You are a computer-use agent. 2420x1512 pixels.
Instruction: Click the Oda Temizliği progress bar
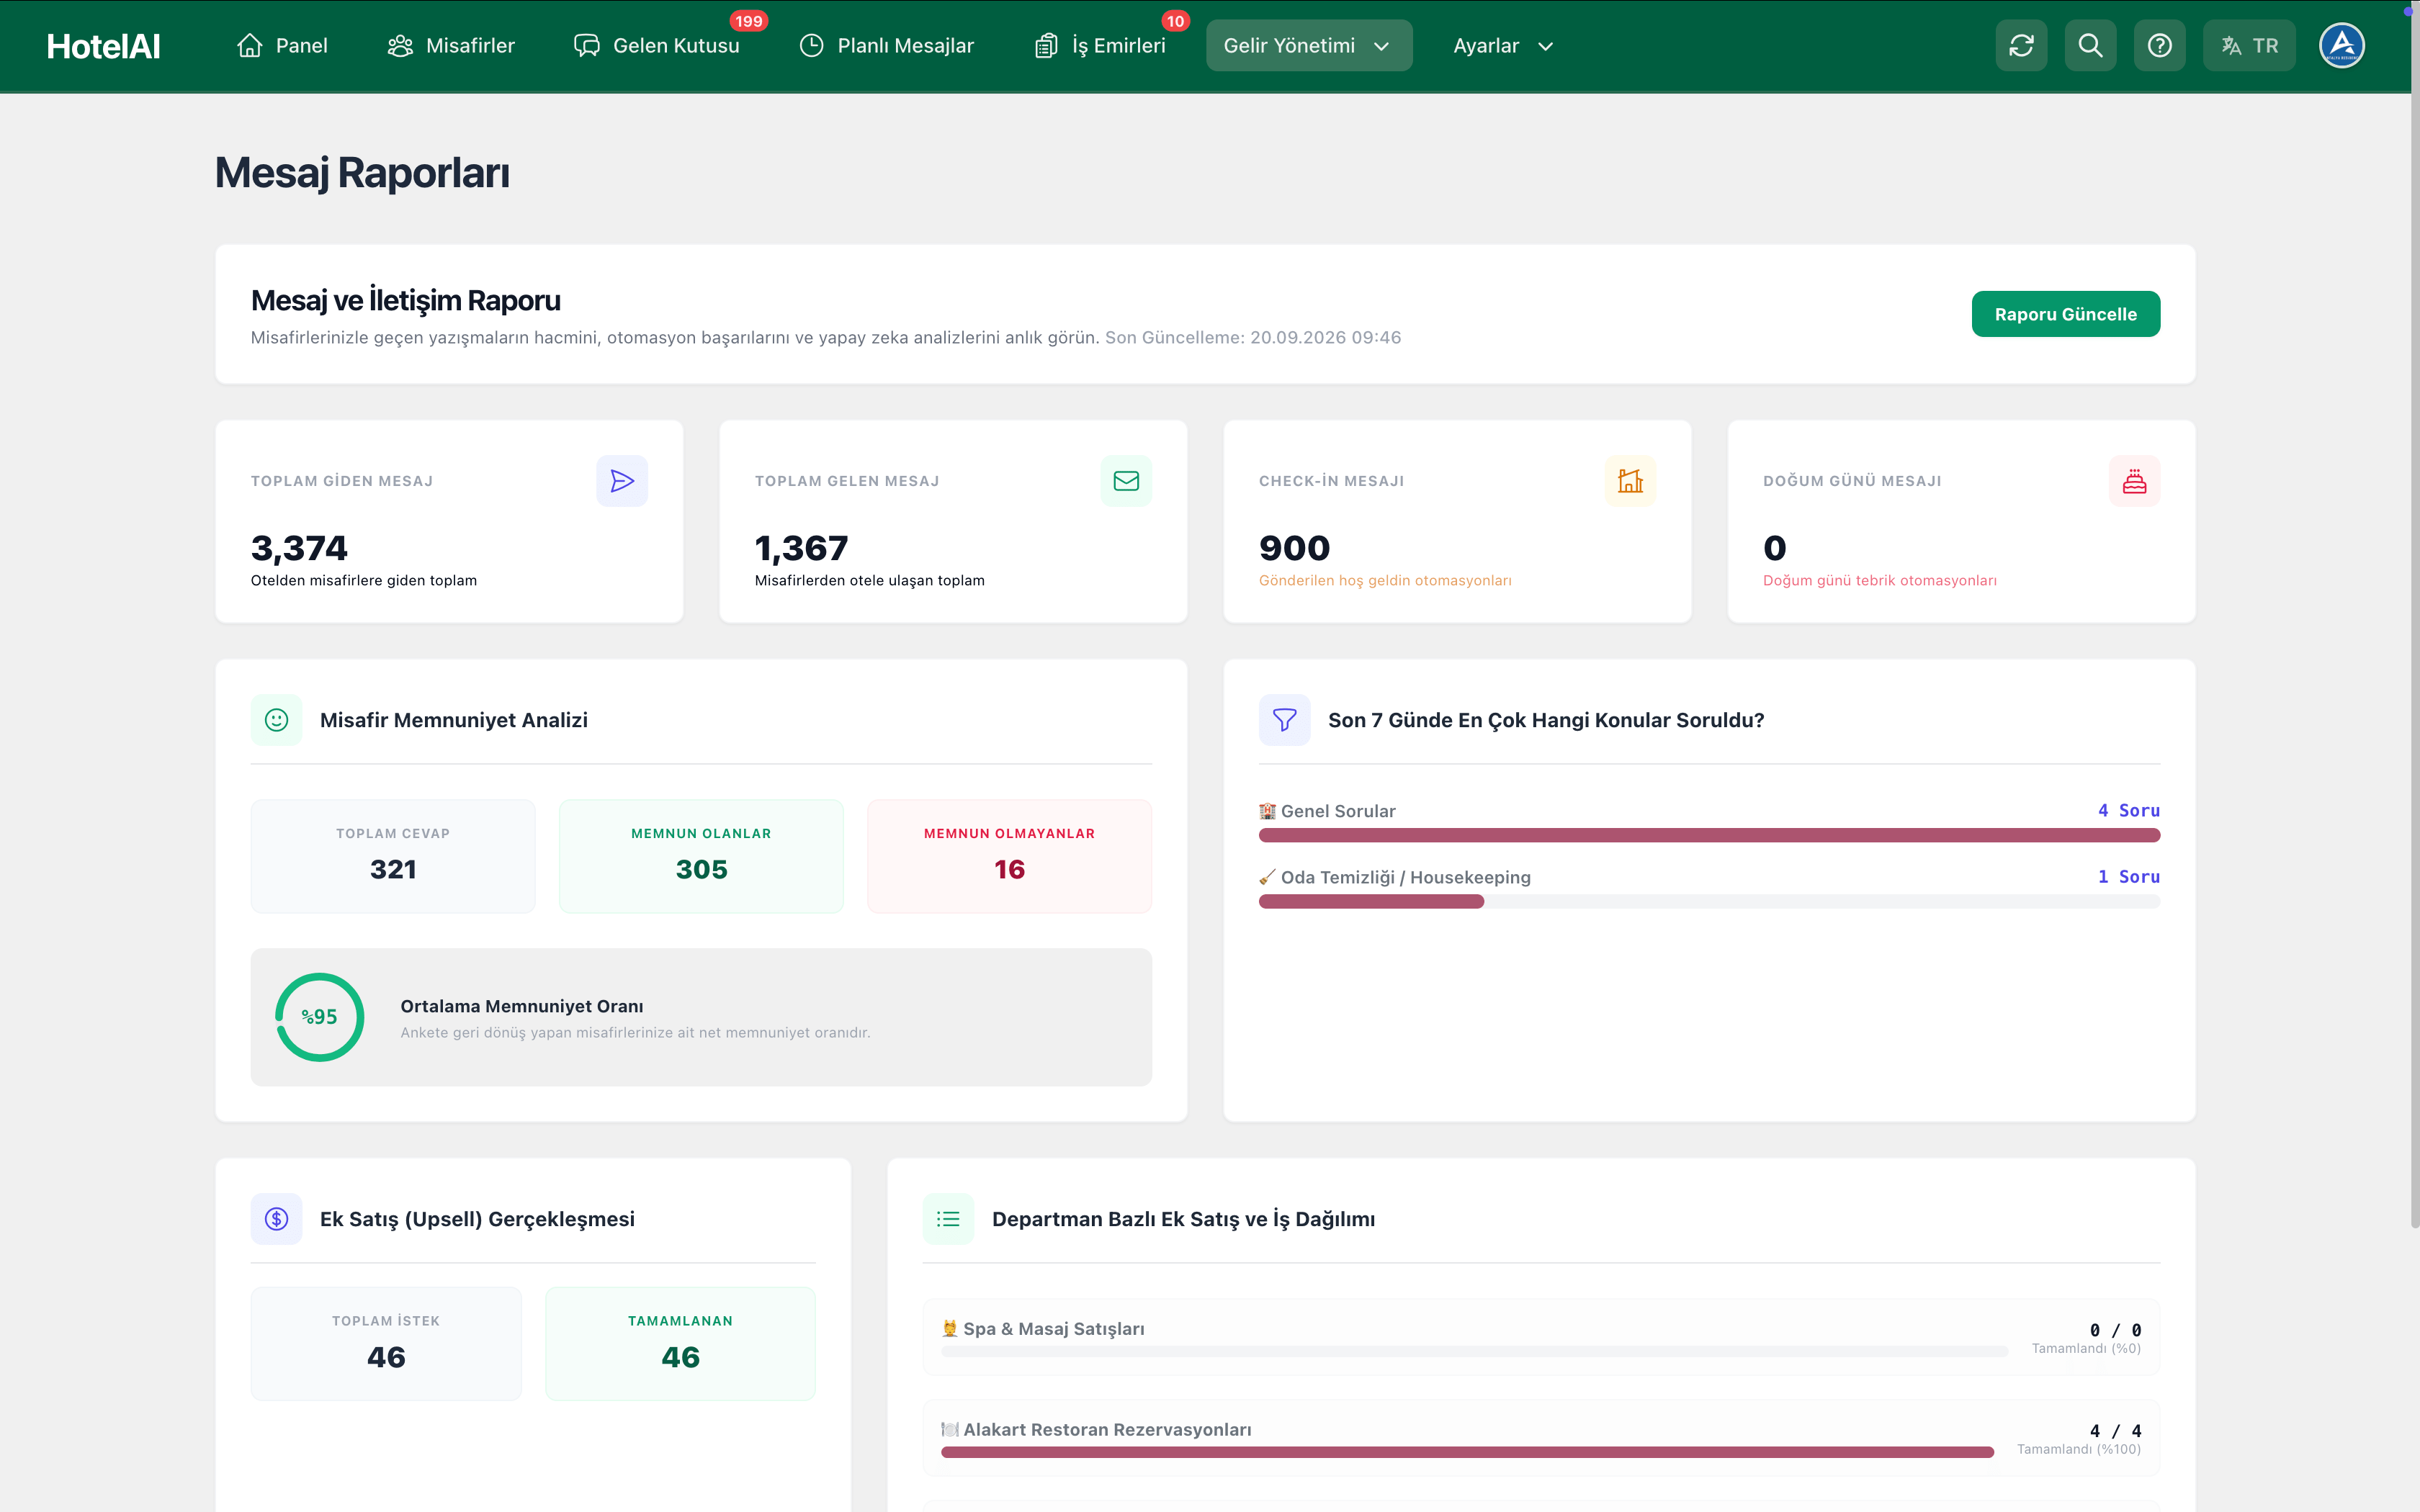point(1709,901)
